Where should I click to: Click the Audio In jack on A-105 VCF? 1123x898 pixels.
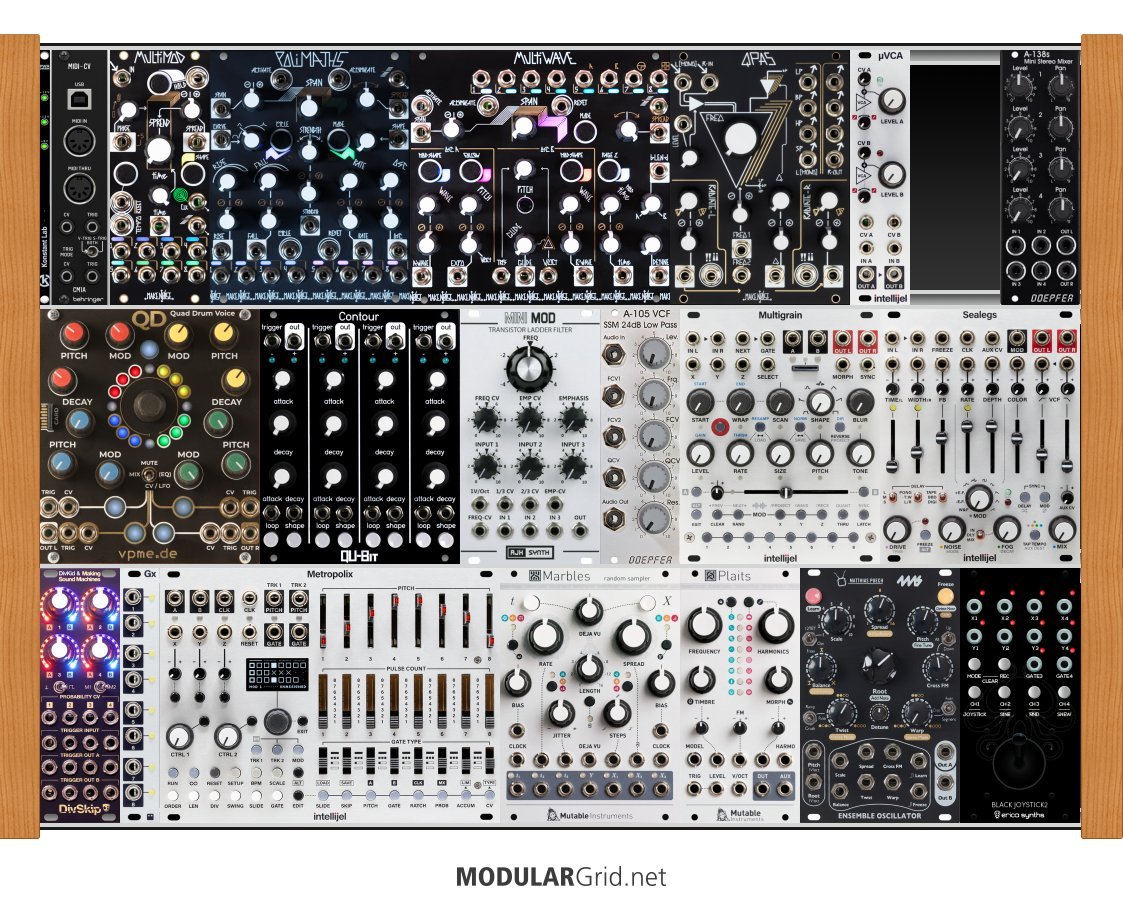(613, 353)
